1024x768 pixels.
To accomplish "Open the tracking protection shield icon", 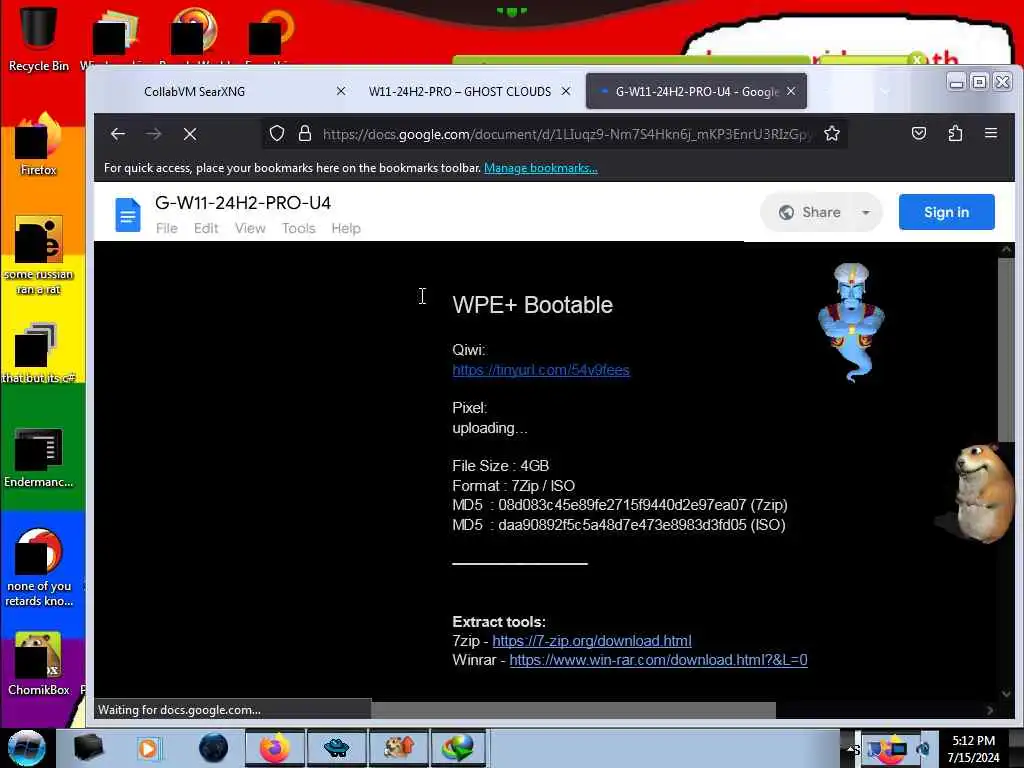I will [x=277, y=134].
